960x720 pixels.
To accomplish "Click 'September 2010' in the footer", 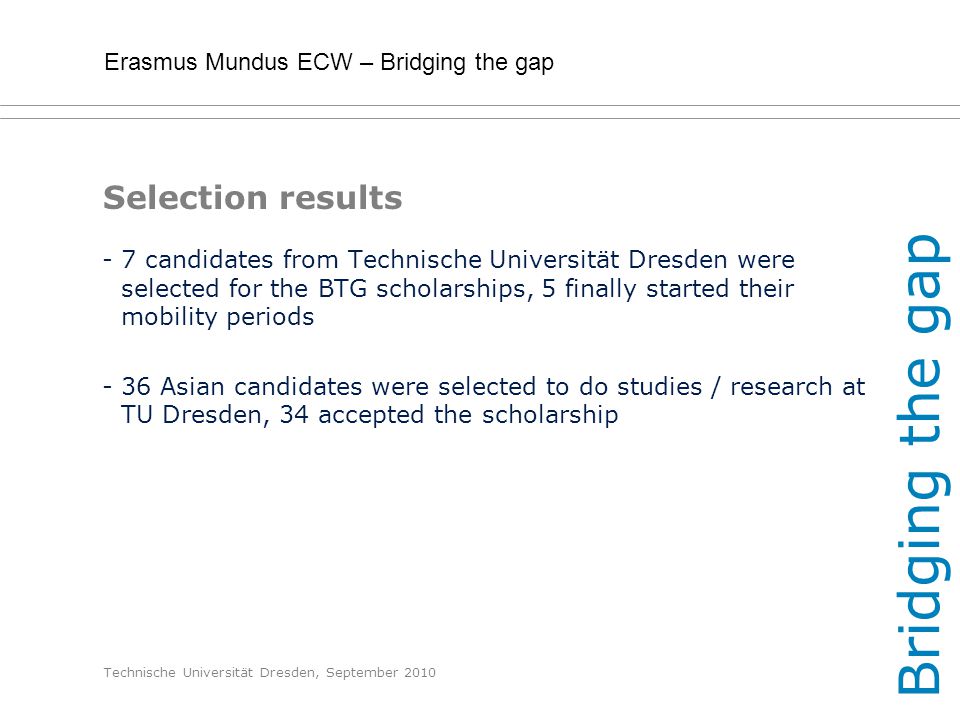I will pyautogui.click(x=381, y=673).
